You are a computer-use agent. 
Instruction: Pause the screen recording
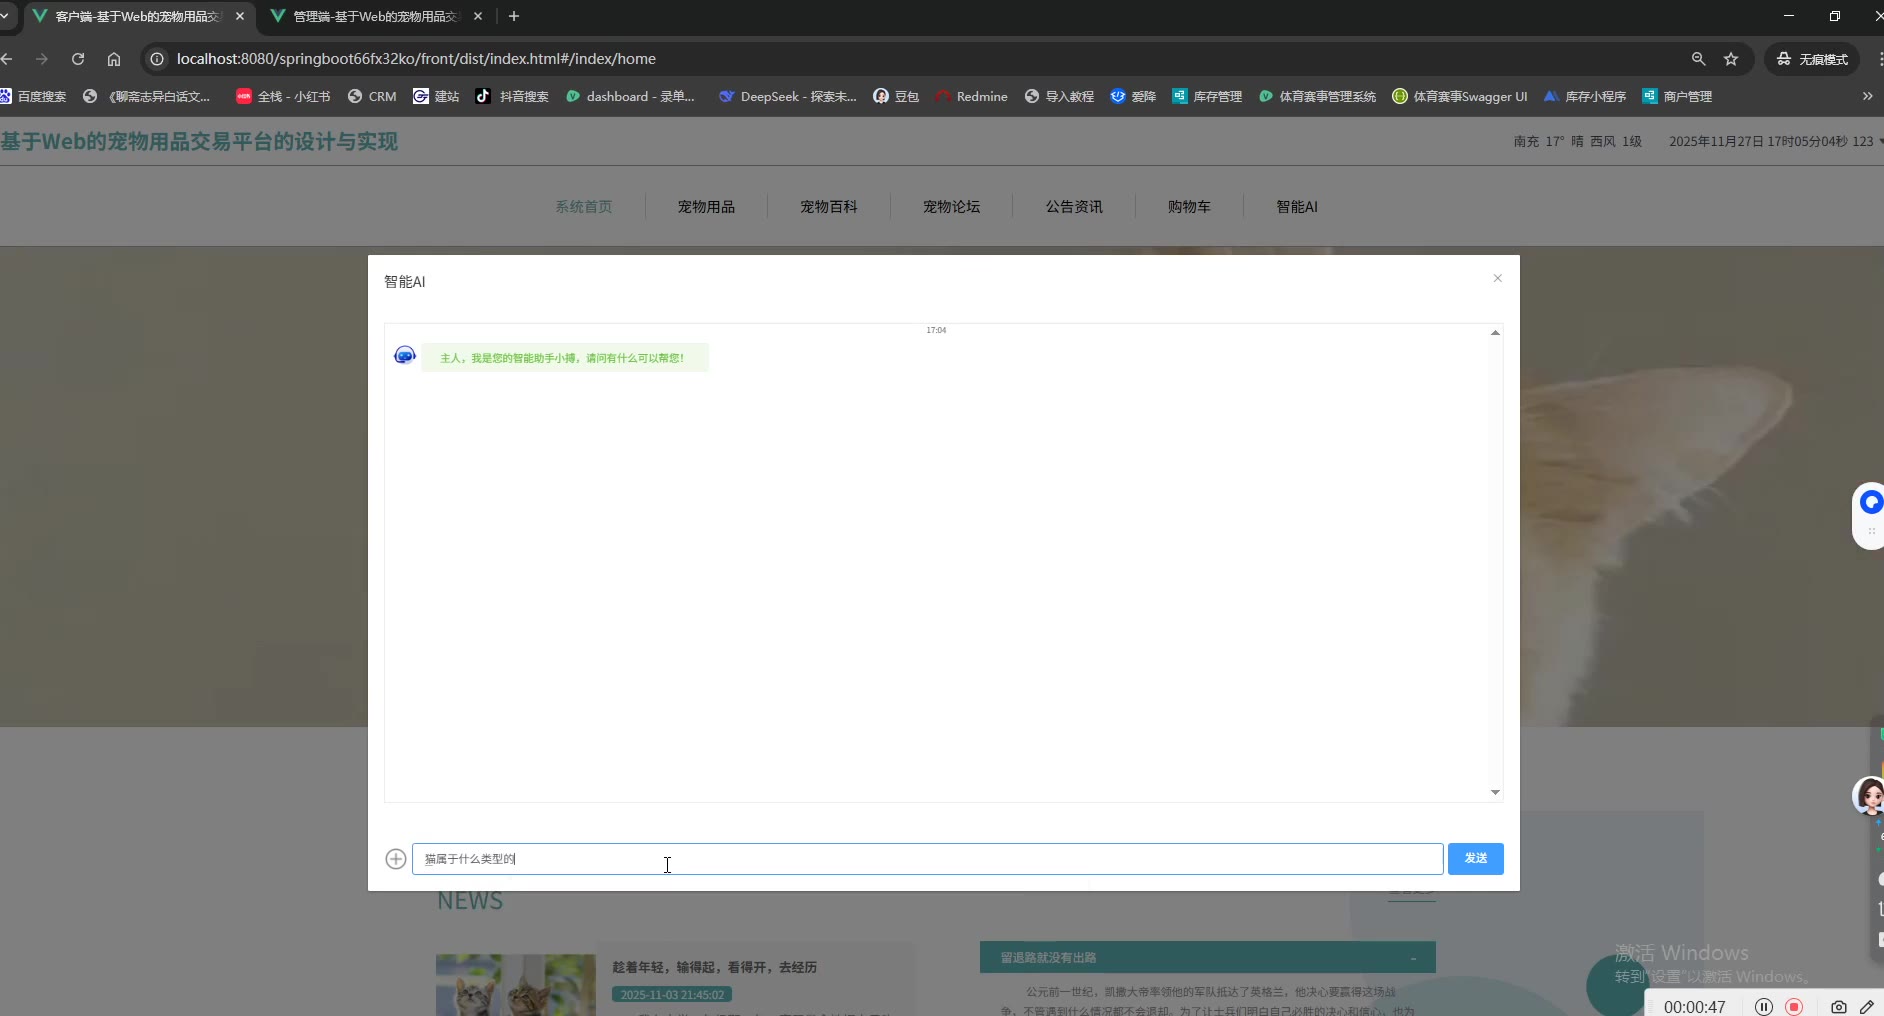1764,1007
